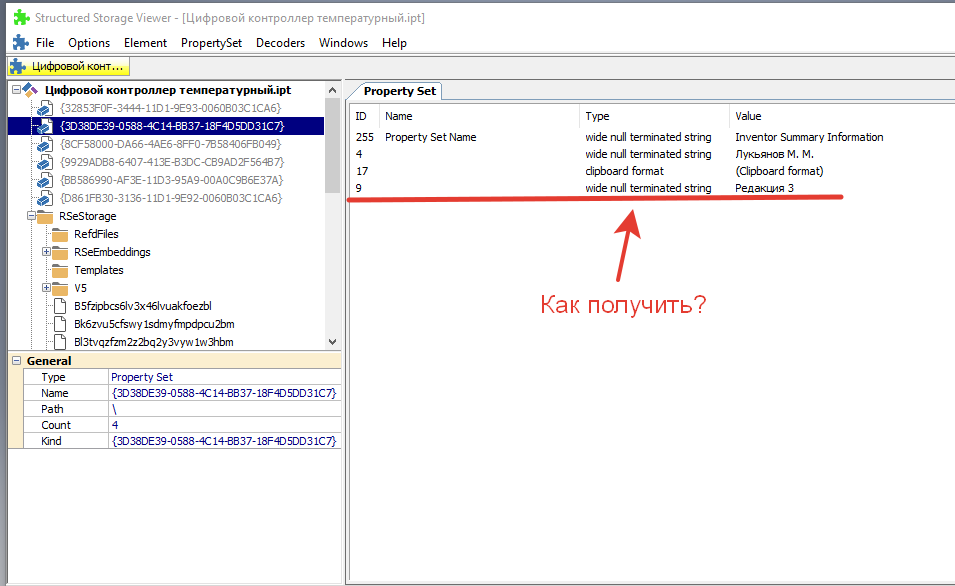Click the root .ipt file icon in tree
This screenshot has height=586, width=955.
pyautogui.click(x=30, y=90)
